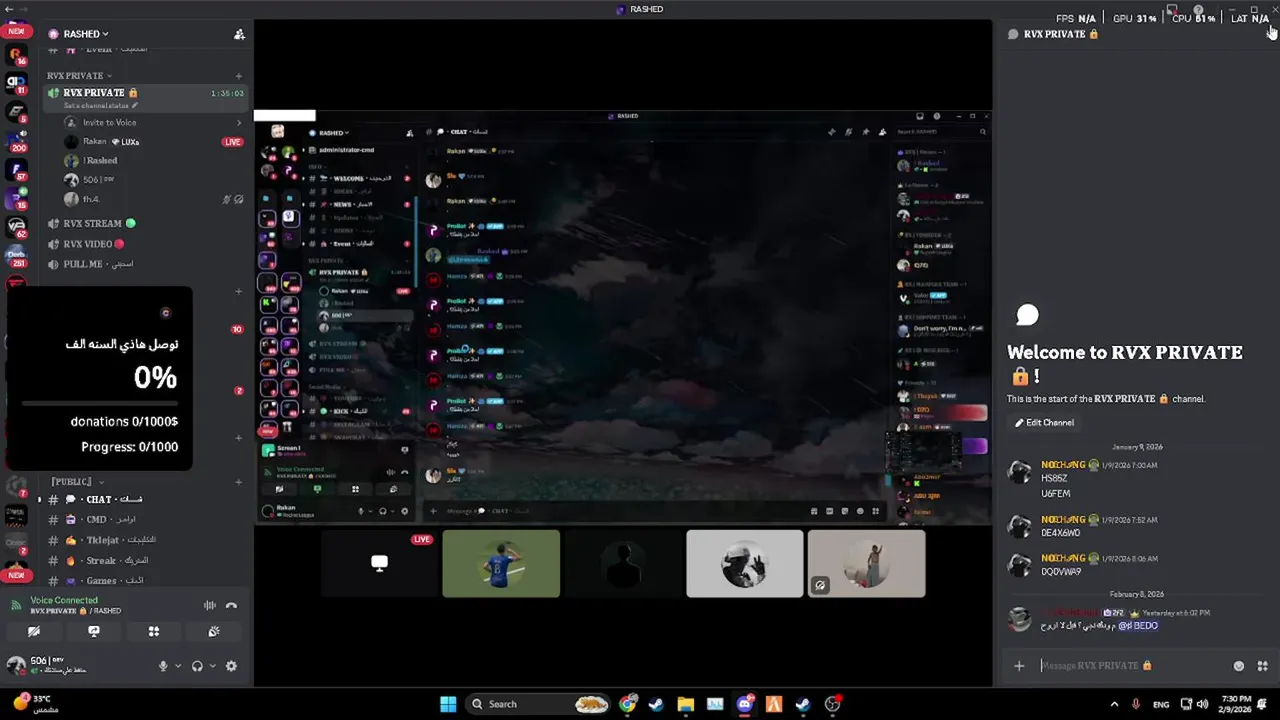Click the @BEDO mention in the message

click(x=1138, y=626)
